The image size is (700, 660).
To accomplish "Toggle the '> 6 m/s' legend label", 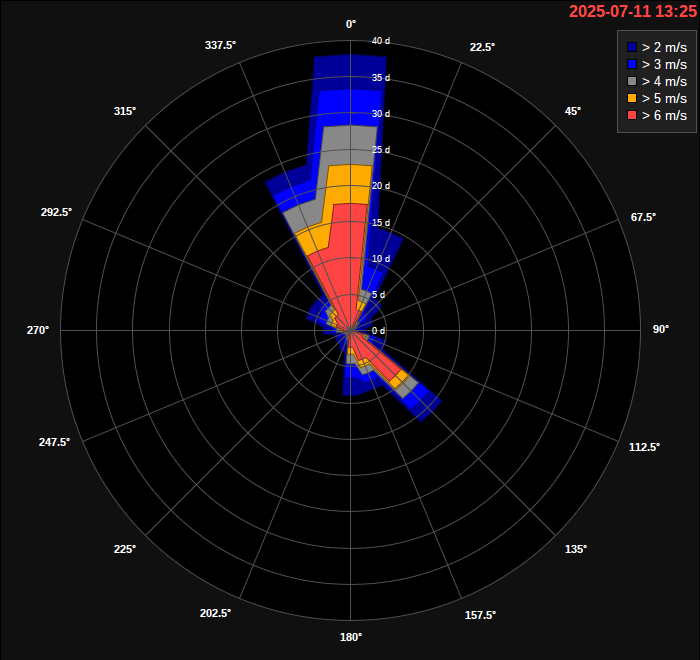I will [x=664, y=115].
